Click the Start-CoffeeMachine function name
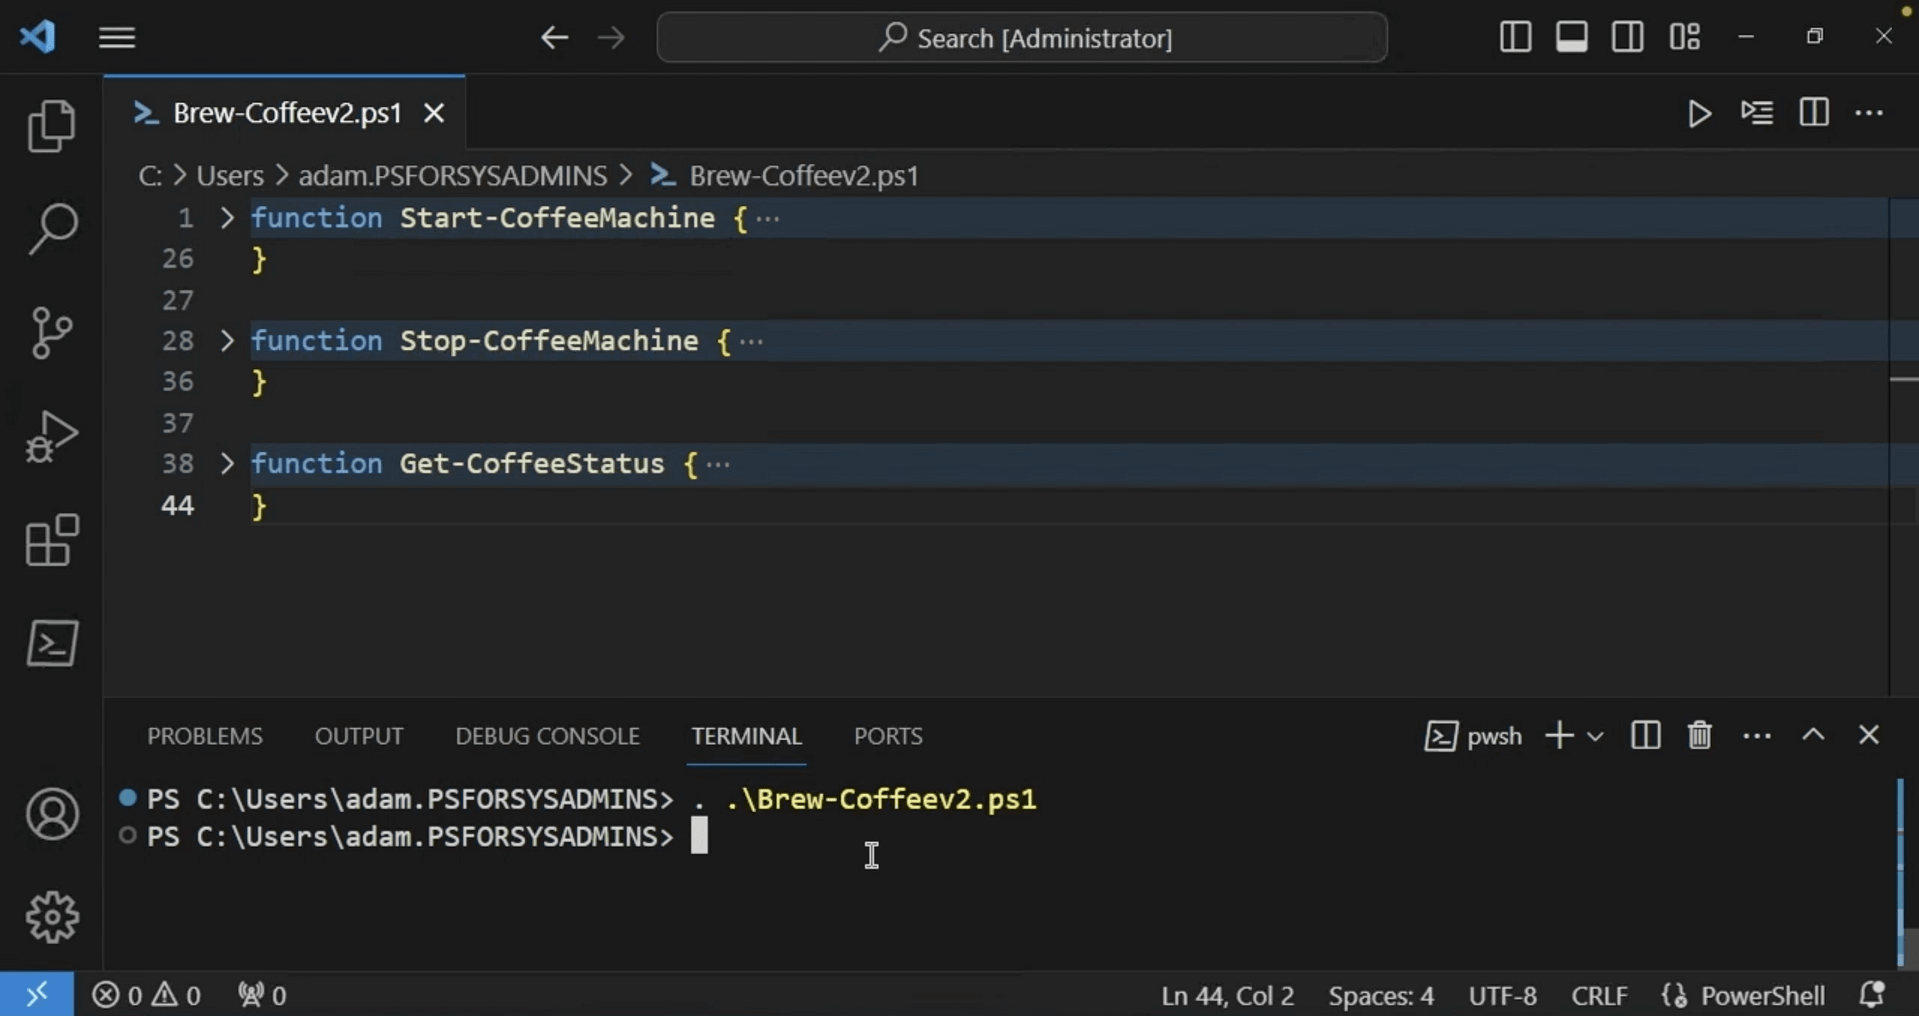The image size is (1919, 1016). (557, 218)
